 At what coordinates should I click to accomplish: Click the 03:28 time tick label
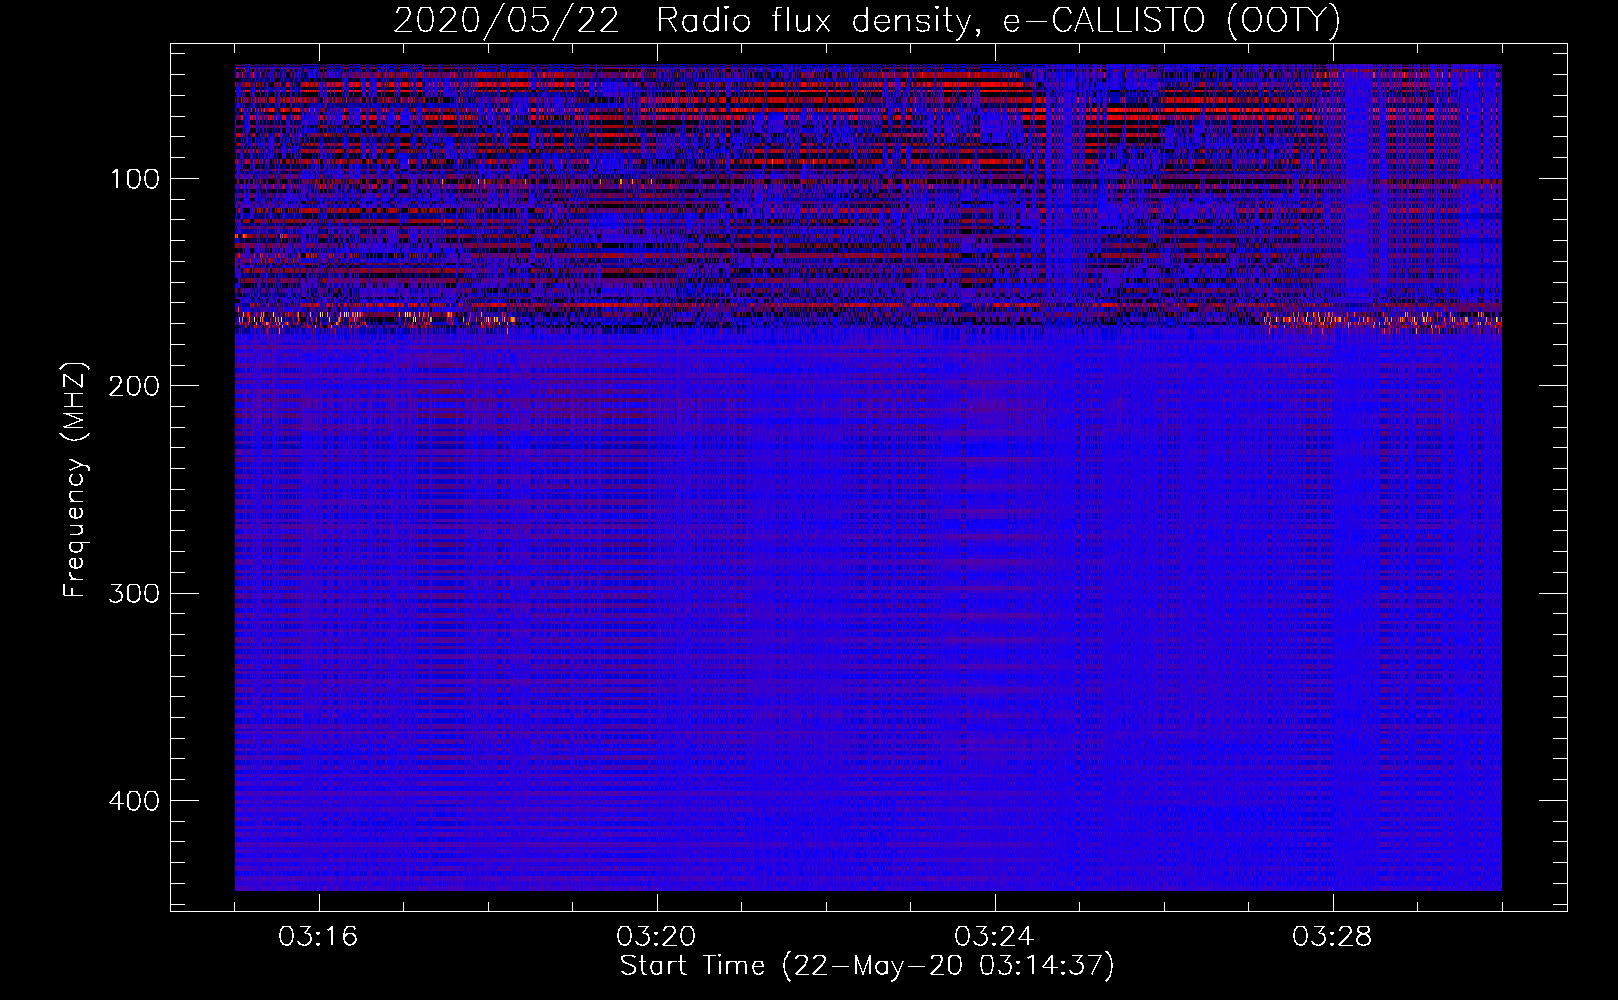(x=1333, y=937)
